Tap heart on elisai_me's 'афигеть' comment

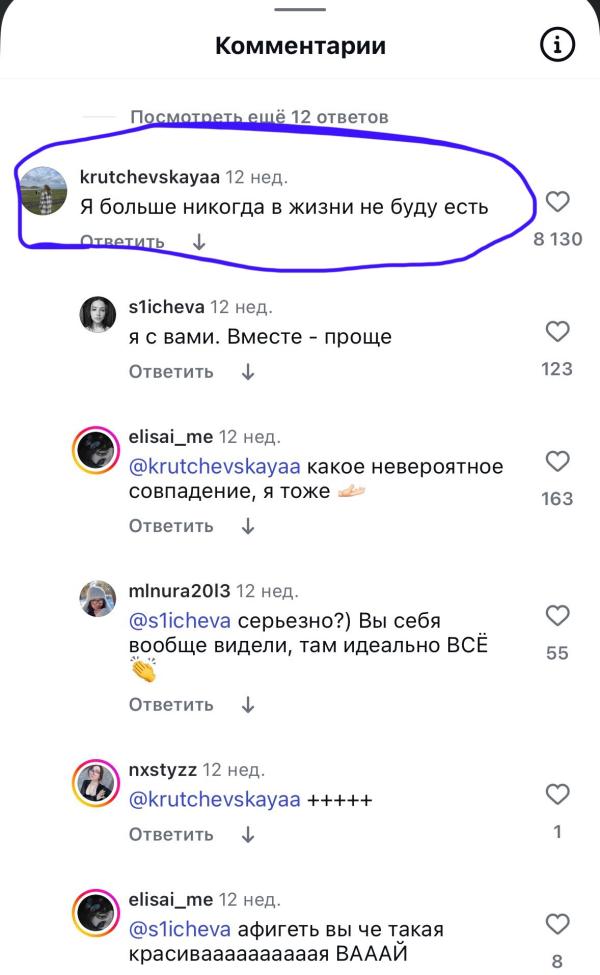557,924
